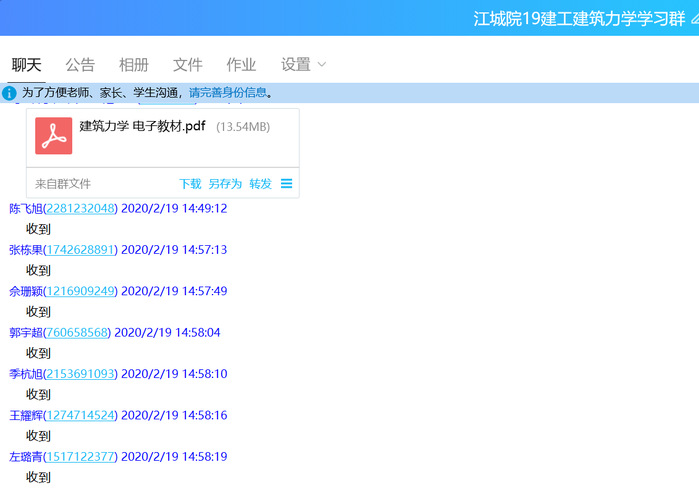Expand the 设置 dropdown arrow
699x491 pixels.
click(322, 65)
